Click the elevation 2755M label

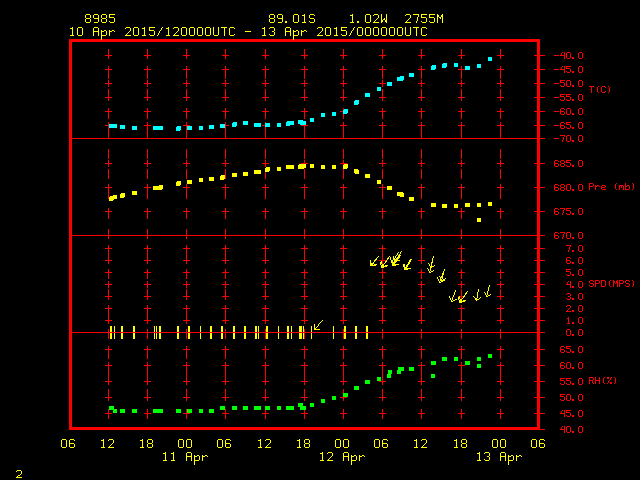[x=424, y=19]
